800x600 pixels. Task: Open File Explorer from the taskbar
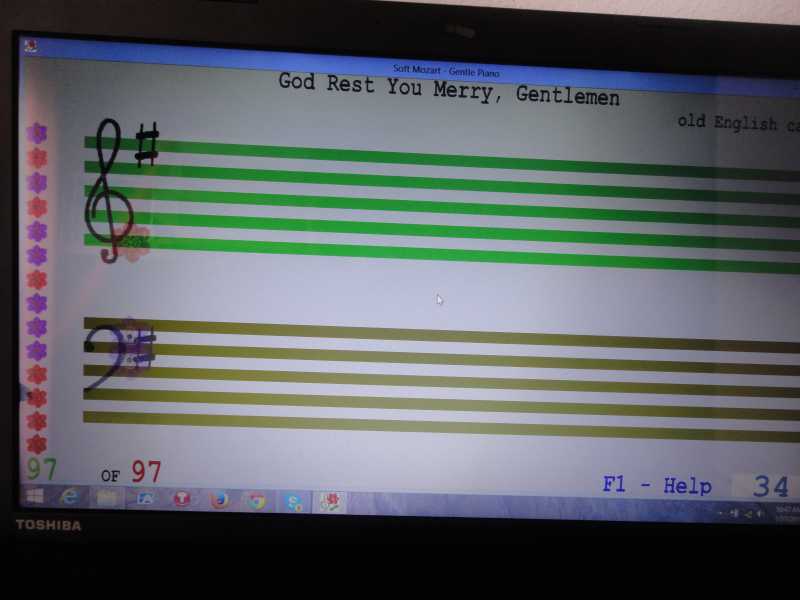107,497
